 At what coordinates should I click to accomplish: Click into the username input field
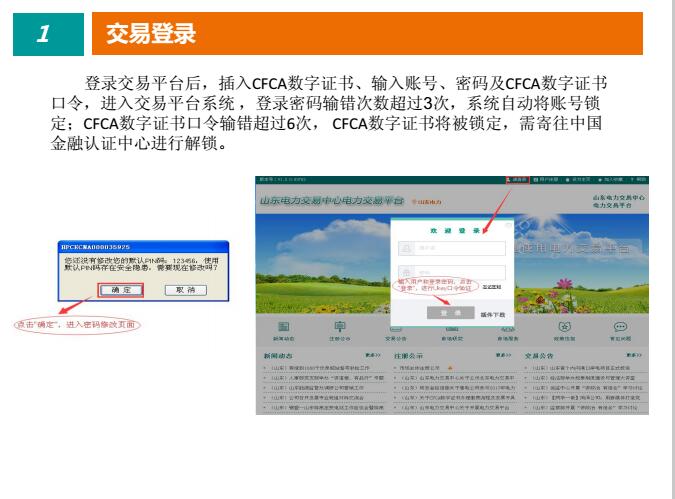[x=460, y=247]
